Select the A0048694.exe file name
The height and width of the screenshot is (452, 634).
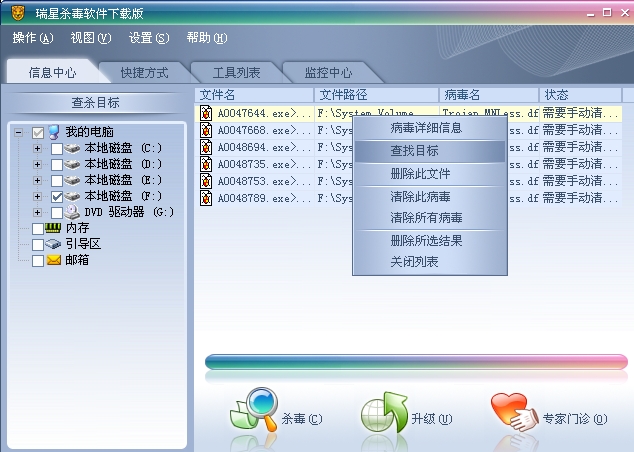pos(264,148)
